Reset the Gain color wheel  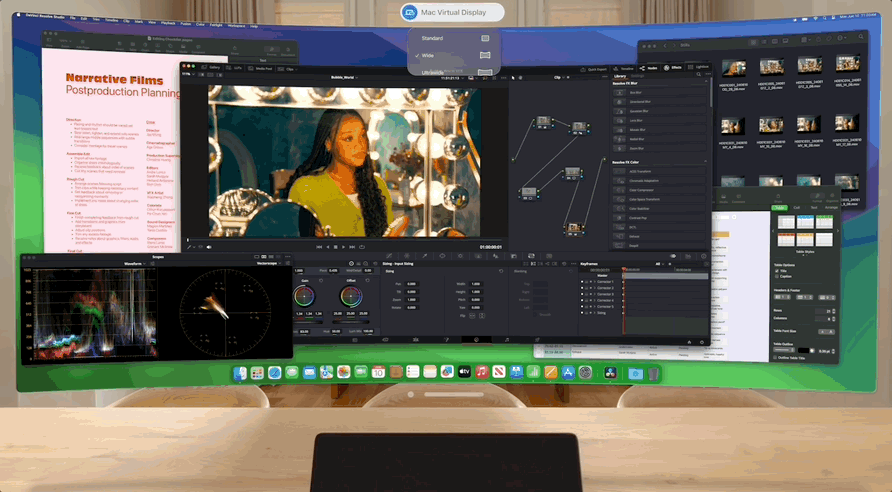(321, 280)
